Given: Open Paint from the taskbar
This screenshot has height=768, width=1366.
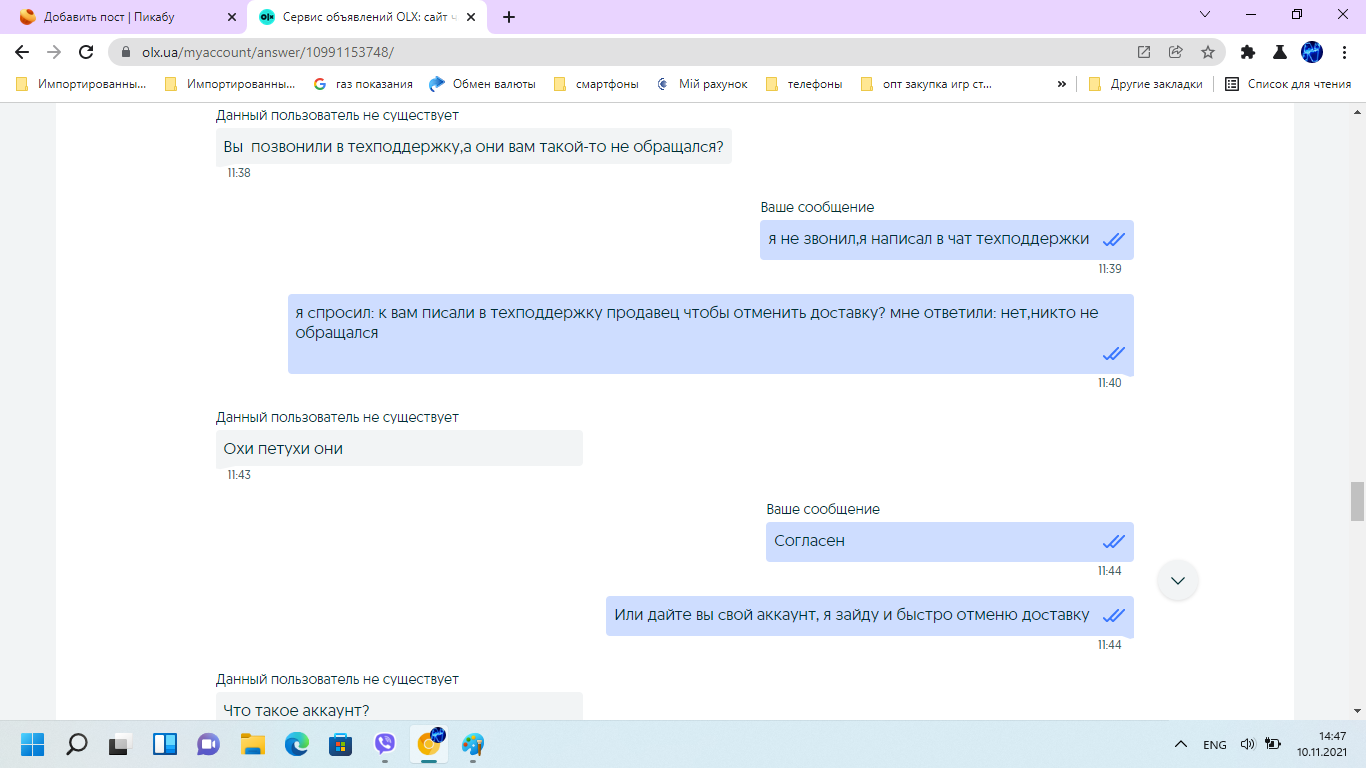Looking at the screenshot, I should (473, 744).
